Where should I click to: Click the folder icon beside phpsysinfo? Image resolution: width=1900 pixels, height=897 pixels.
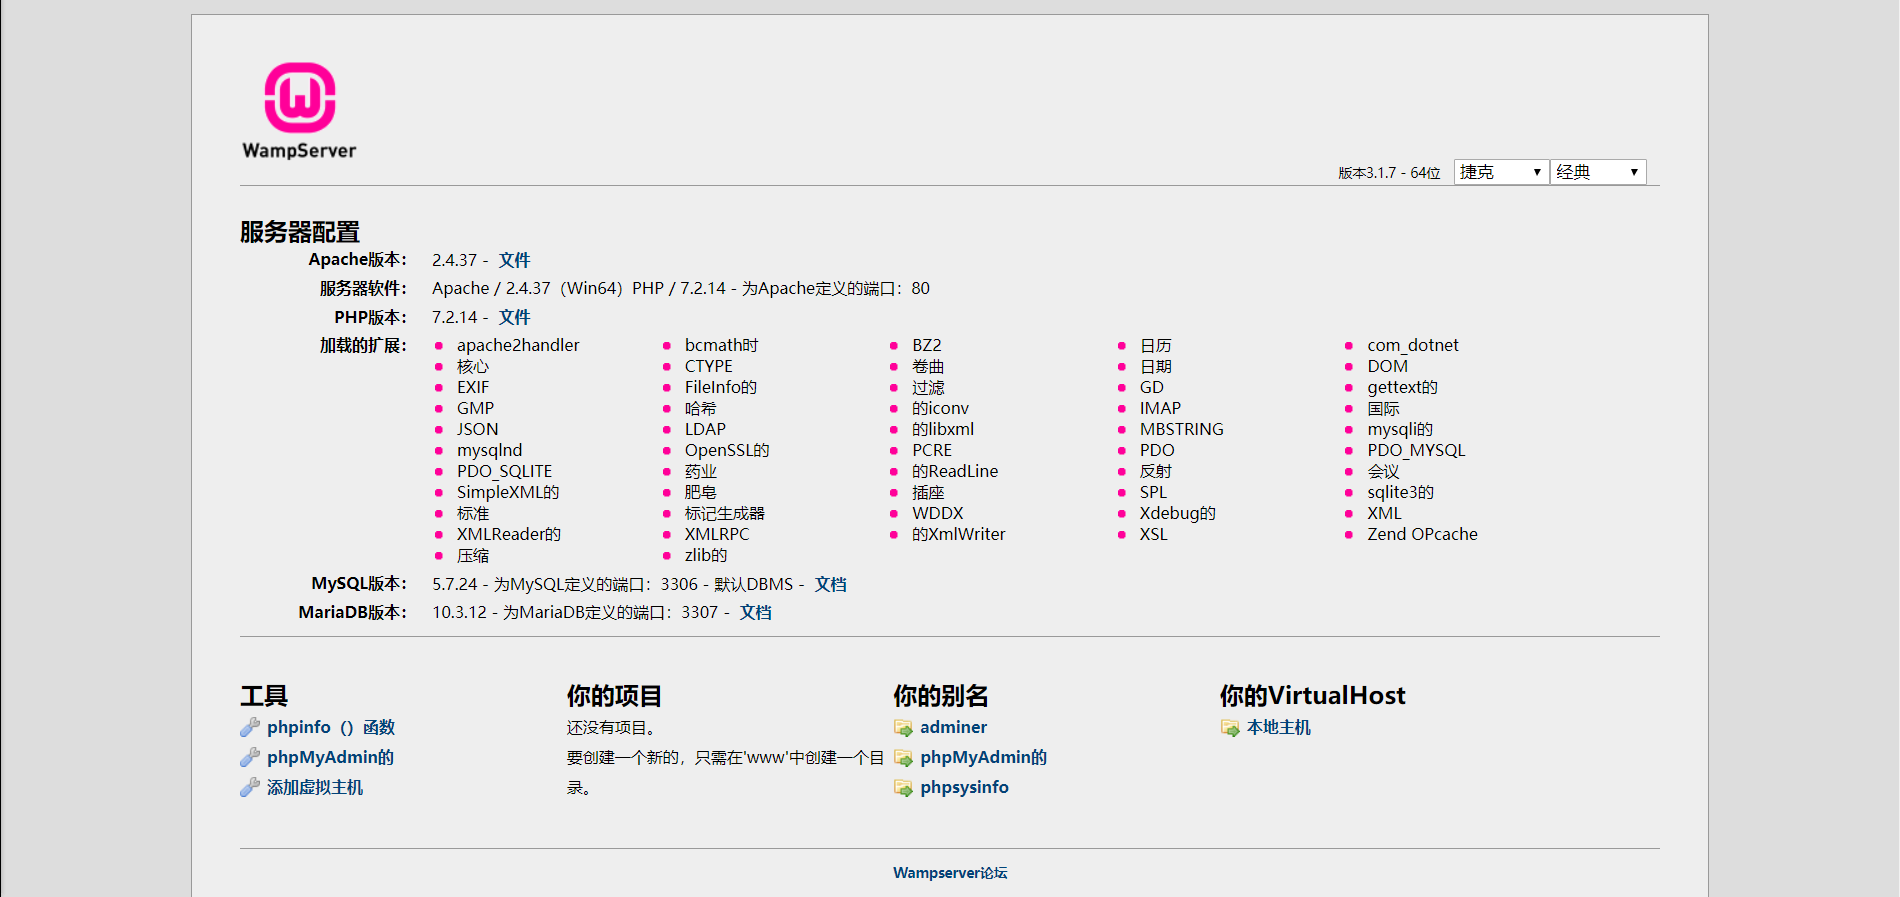point(903,788)
